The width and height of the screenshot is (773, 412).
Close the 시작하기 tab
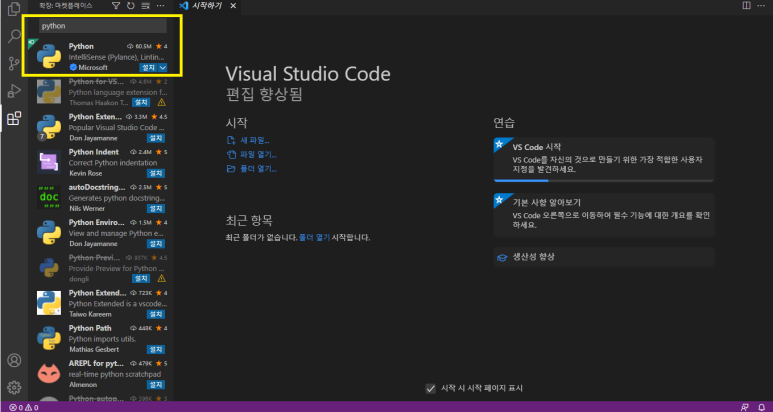(x=233, y=6)
